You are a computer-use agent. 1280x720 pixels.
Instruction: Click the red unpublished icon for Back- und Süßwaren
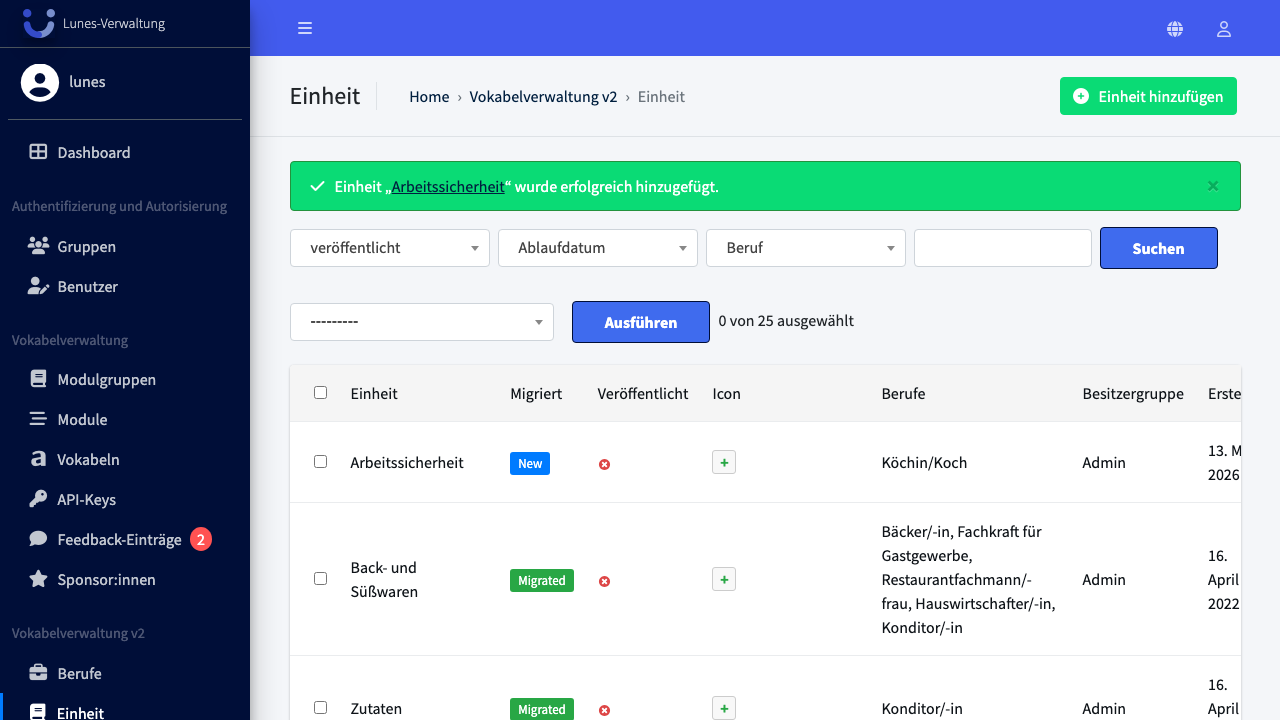pyautogui.click(x=604, y=581)
